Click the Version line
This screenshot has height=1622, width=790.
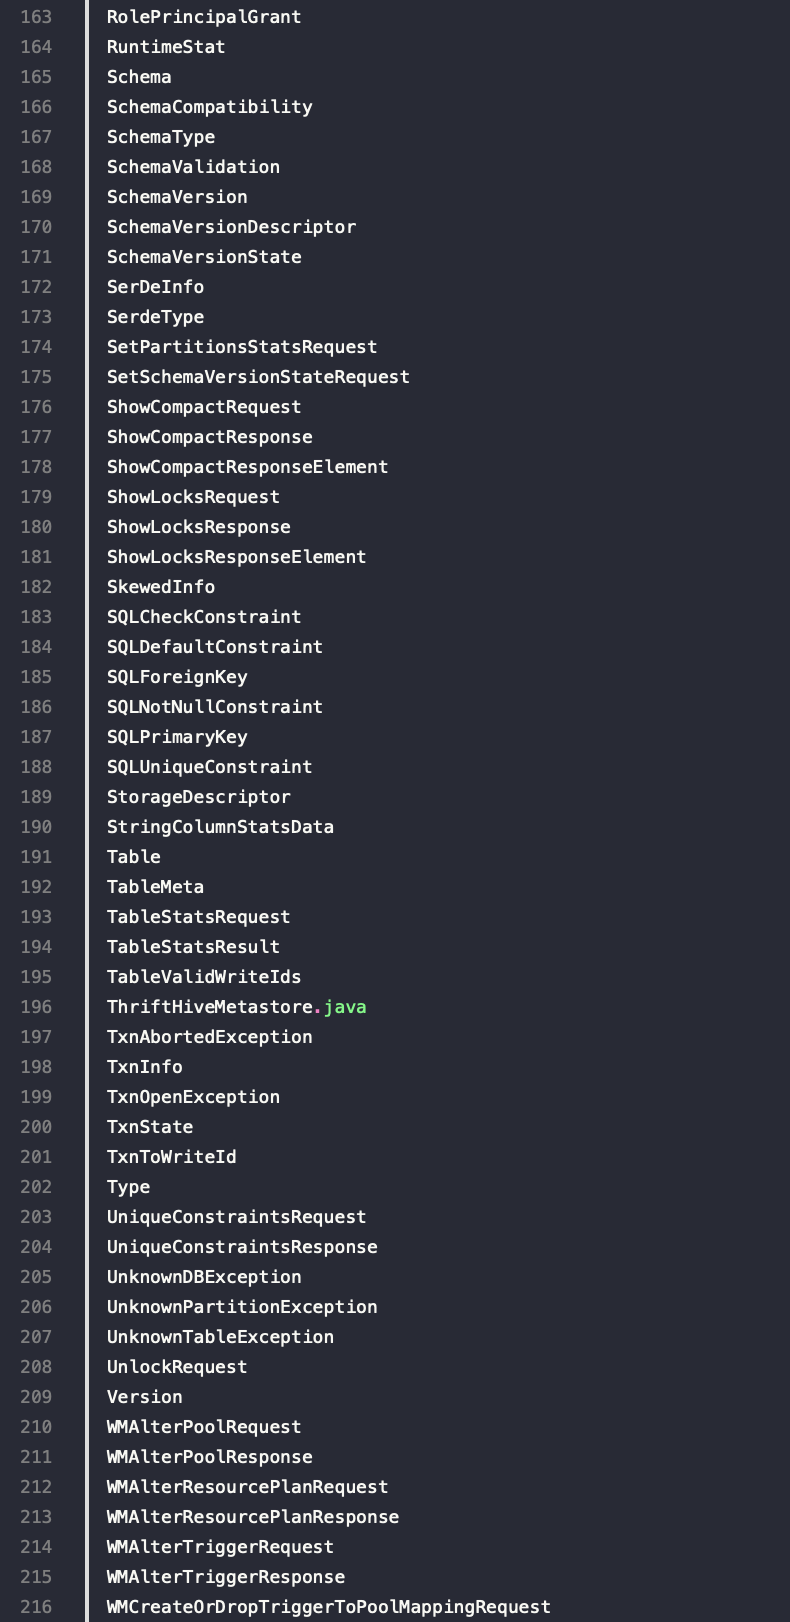tap(145, 1397)
